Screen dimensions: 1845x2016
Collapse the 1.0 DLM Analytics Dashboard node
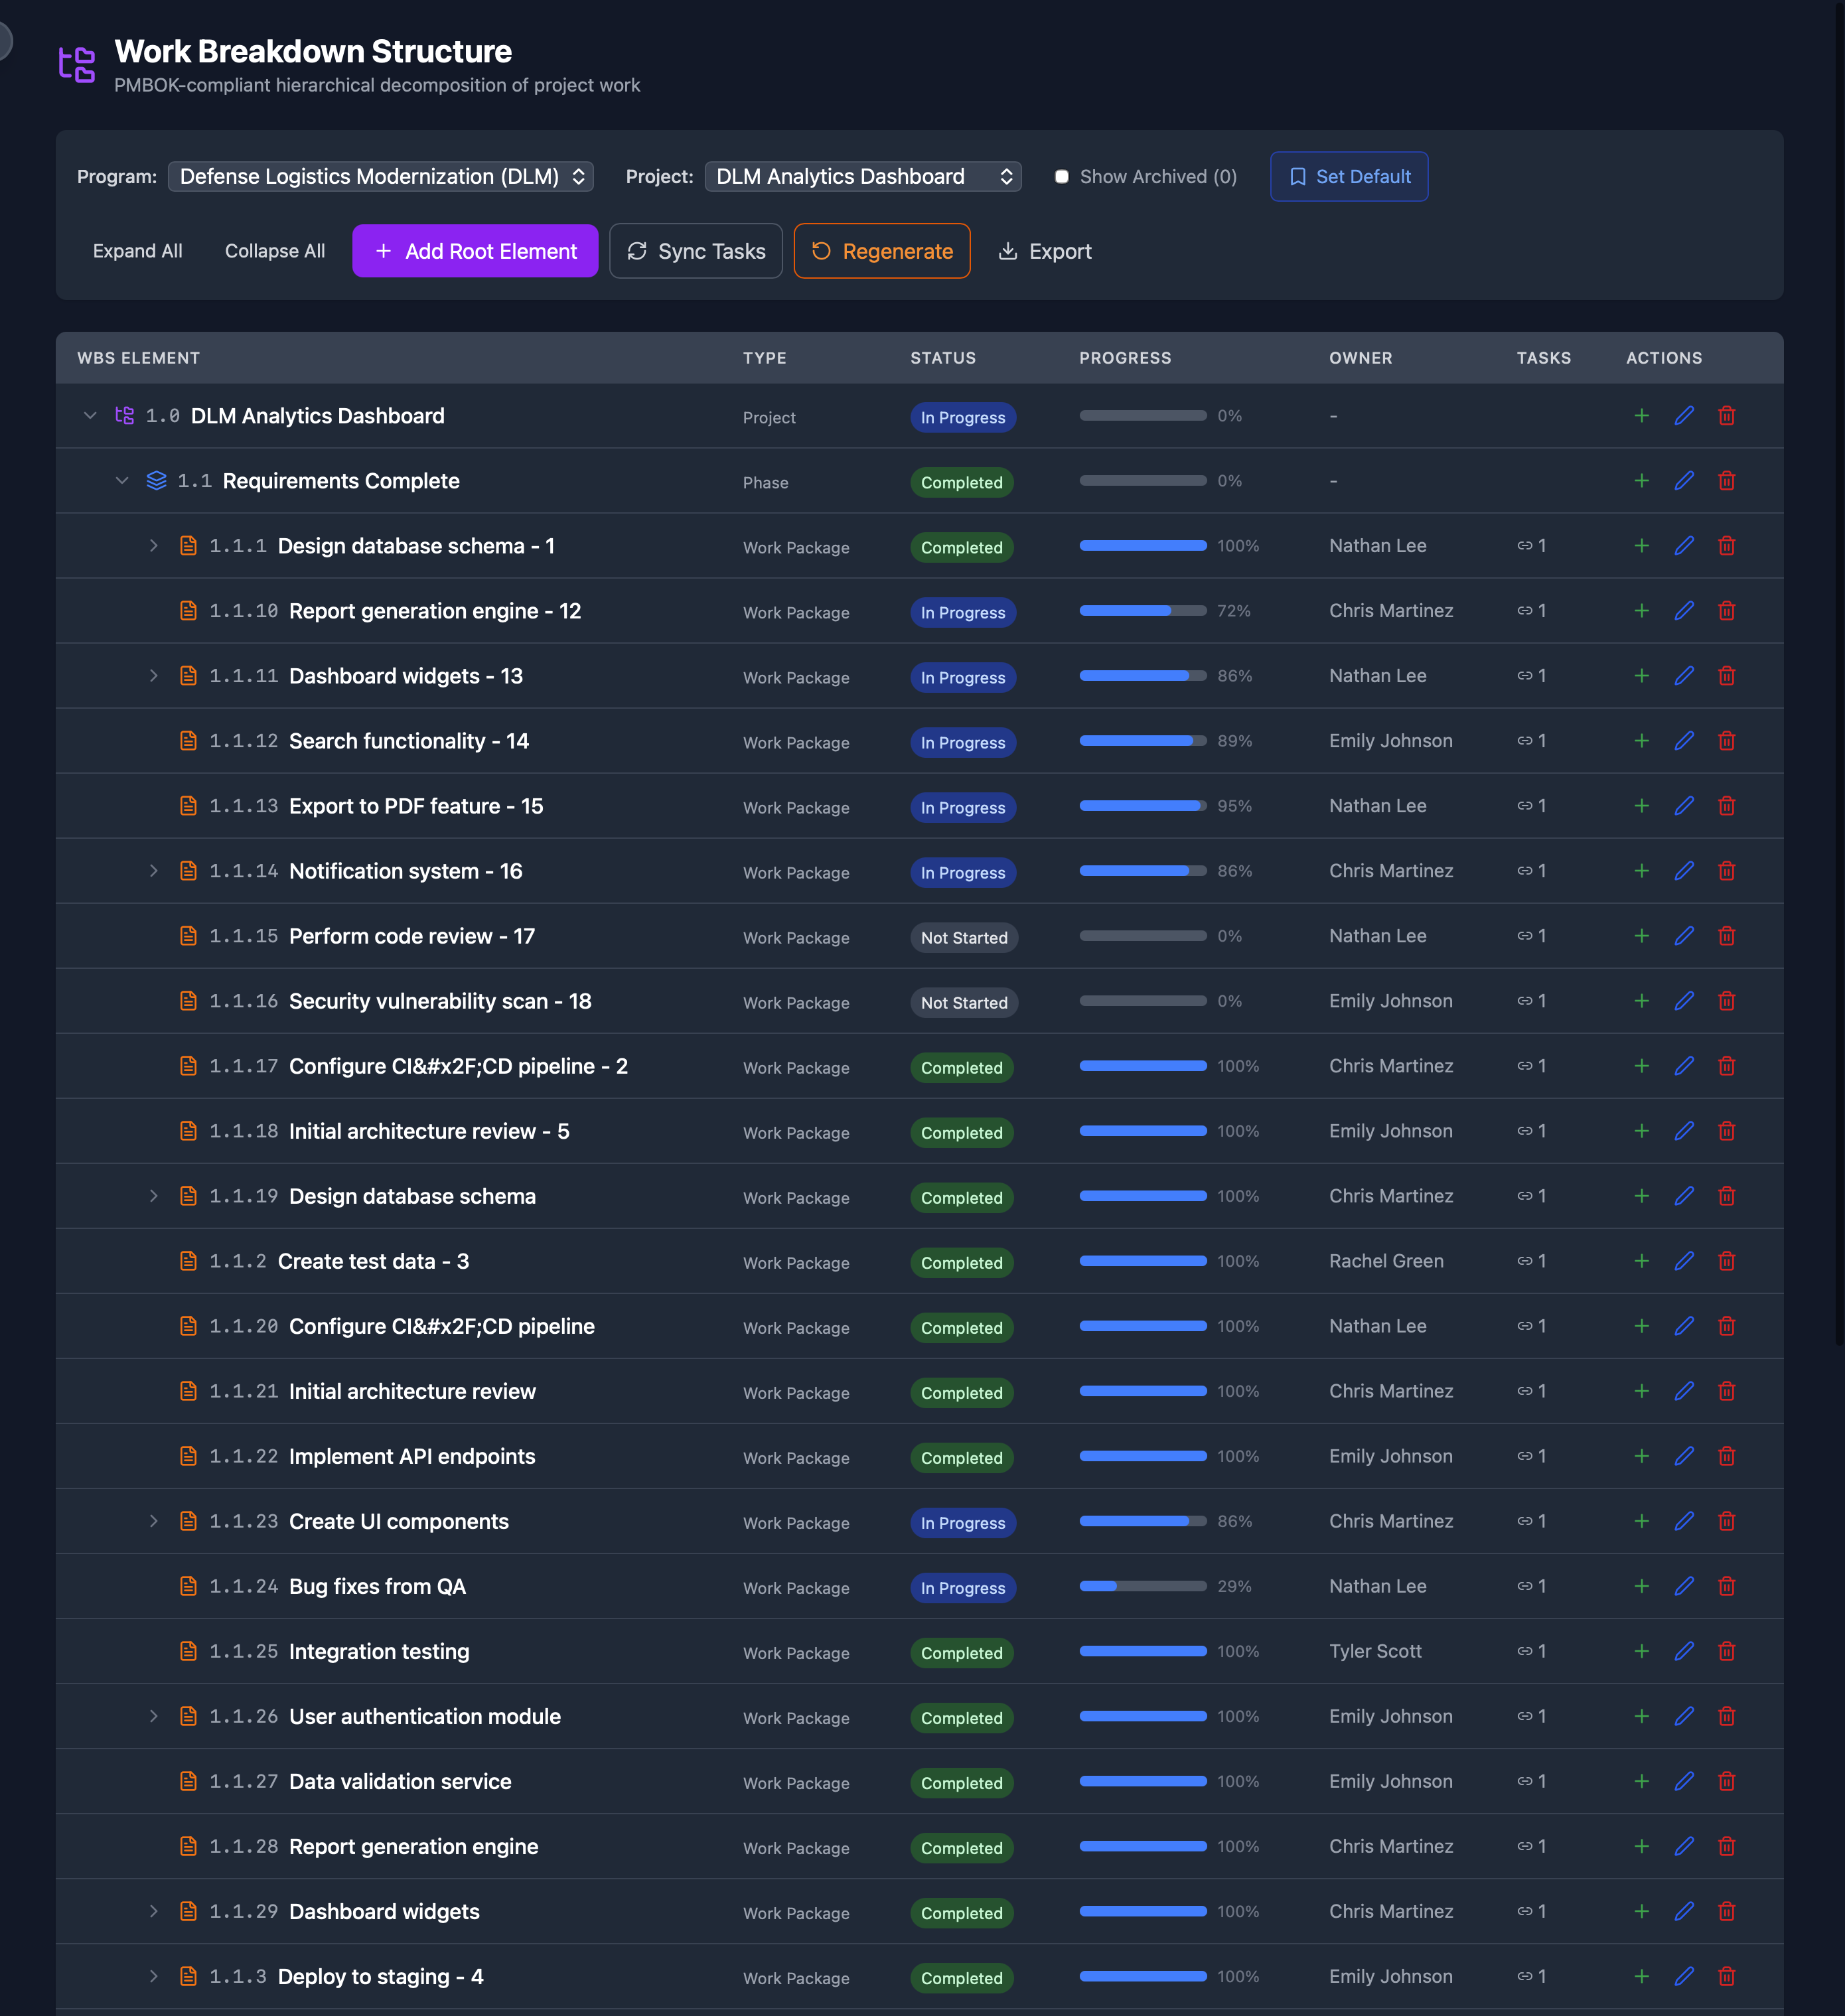pyautogui.click(x=90, y=416)
